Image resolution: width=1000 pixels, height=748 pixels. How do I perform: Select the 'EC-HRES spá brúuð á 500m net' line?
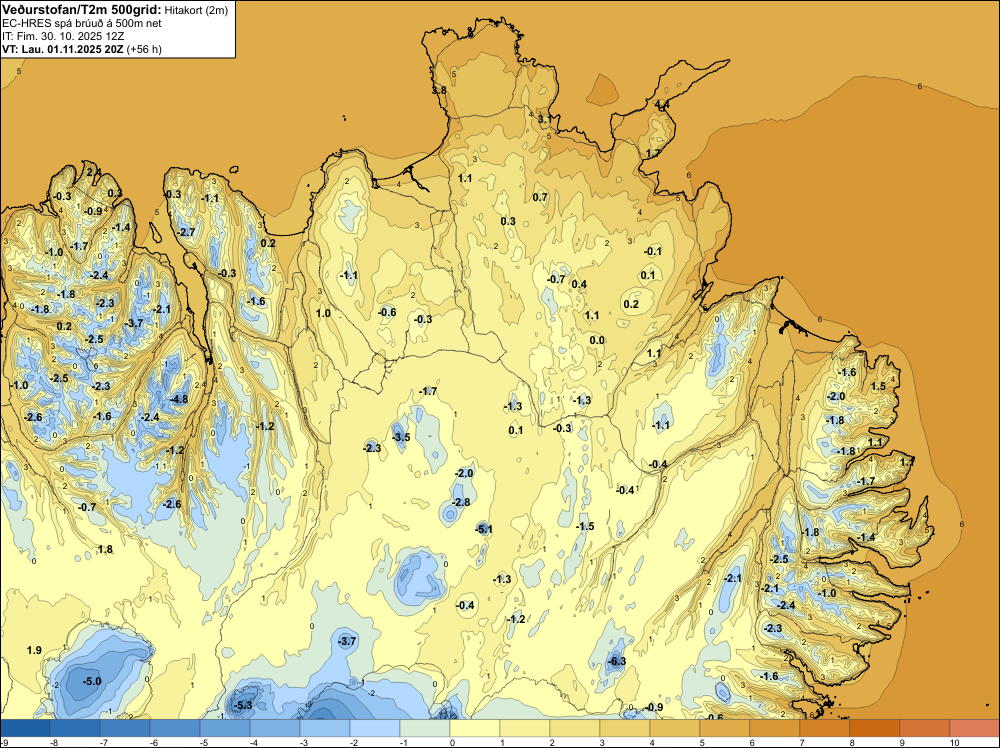pyautogui.click(x=82, y=23)
